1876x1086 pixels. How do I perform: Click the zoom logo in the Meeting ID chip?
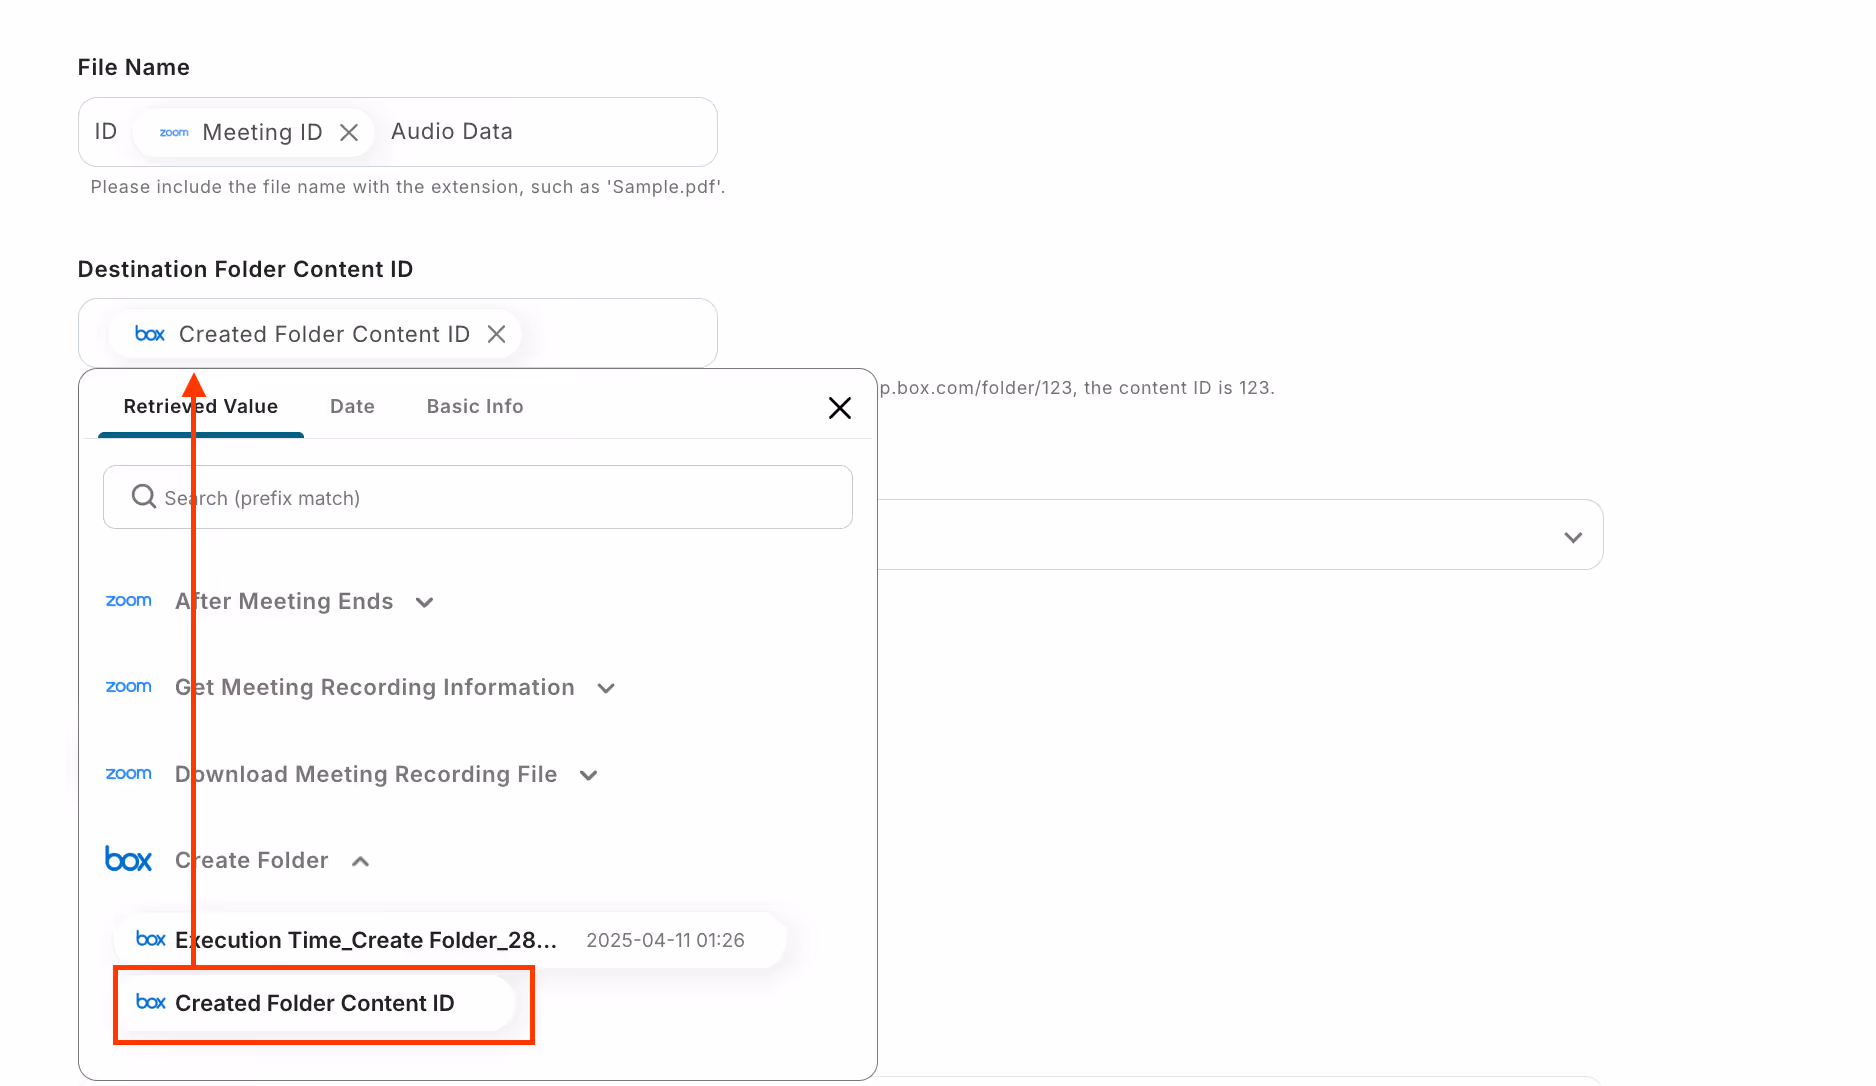[x=174, y=132]
